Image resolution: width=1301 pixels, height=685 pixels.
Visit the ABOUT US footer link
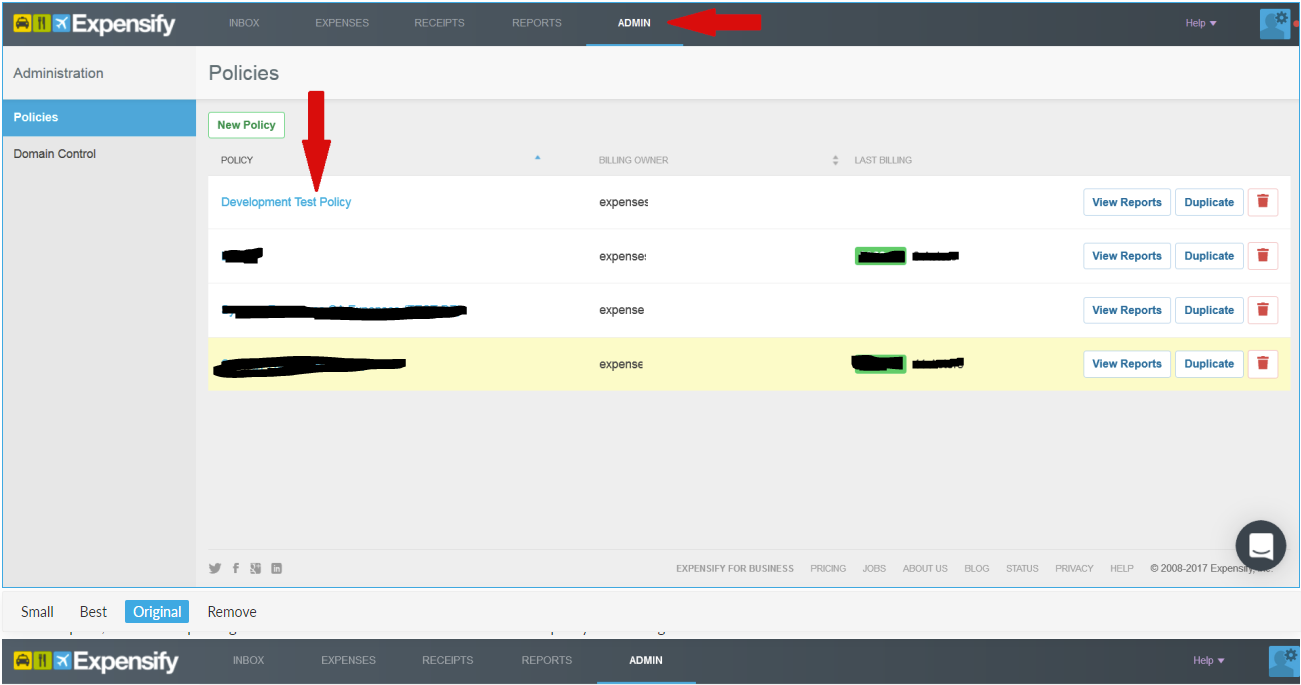click(x=925, y=568)
